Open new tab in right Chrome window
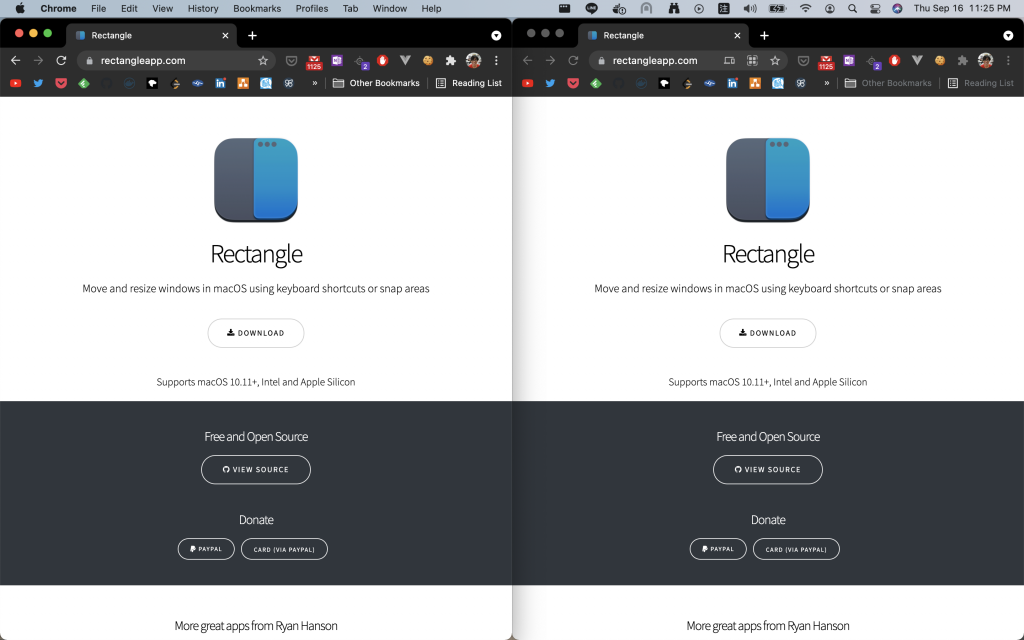The width and height of the screenshot is (1024, 640). 764,35
